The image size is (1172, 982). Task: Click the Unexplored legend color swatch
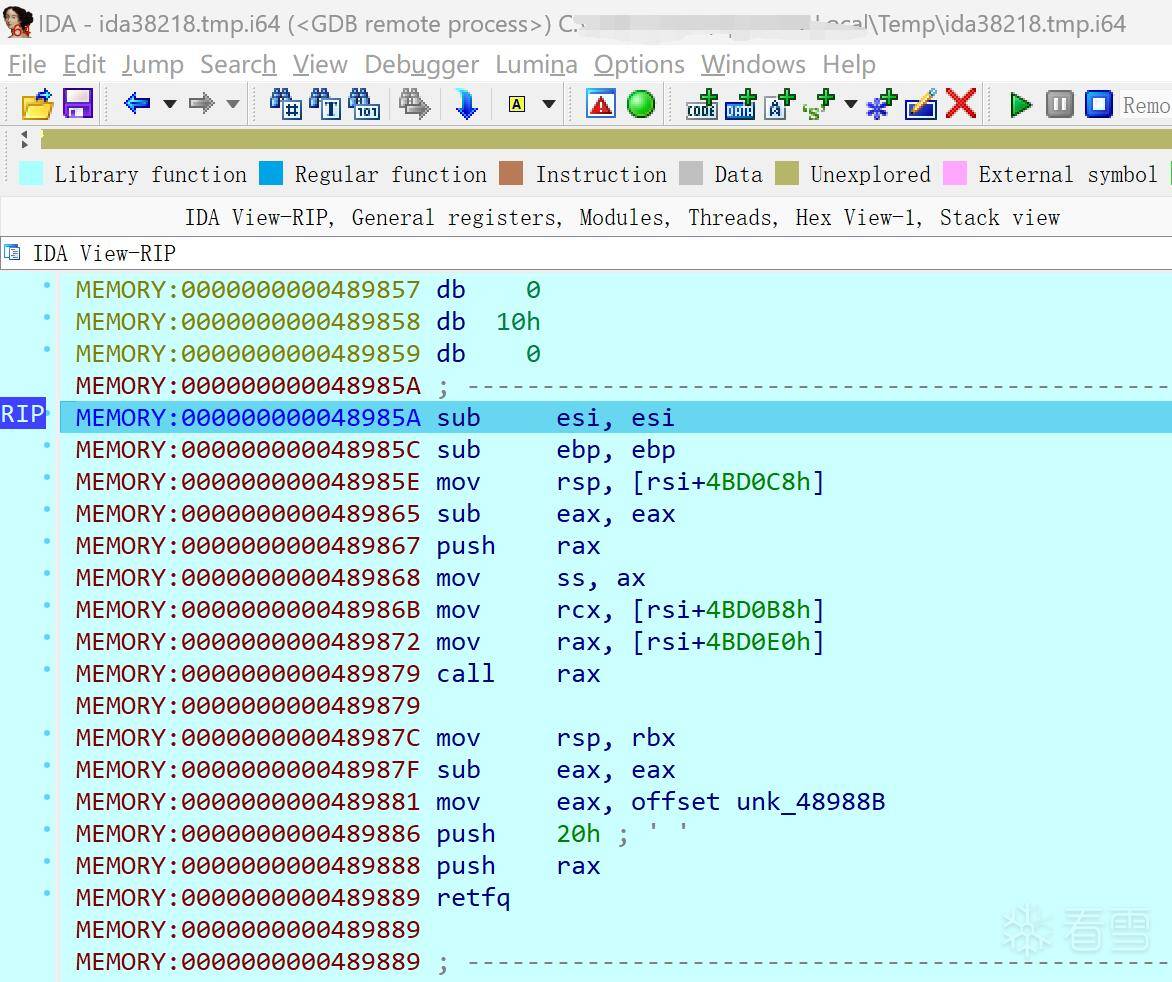coord(787,173)
